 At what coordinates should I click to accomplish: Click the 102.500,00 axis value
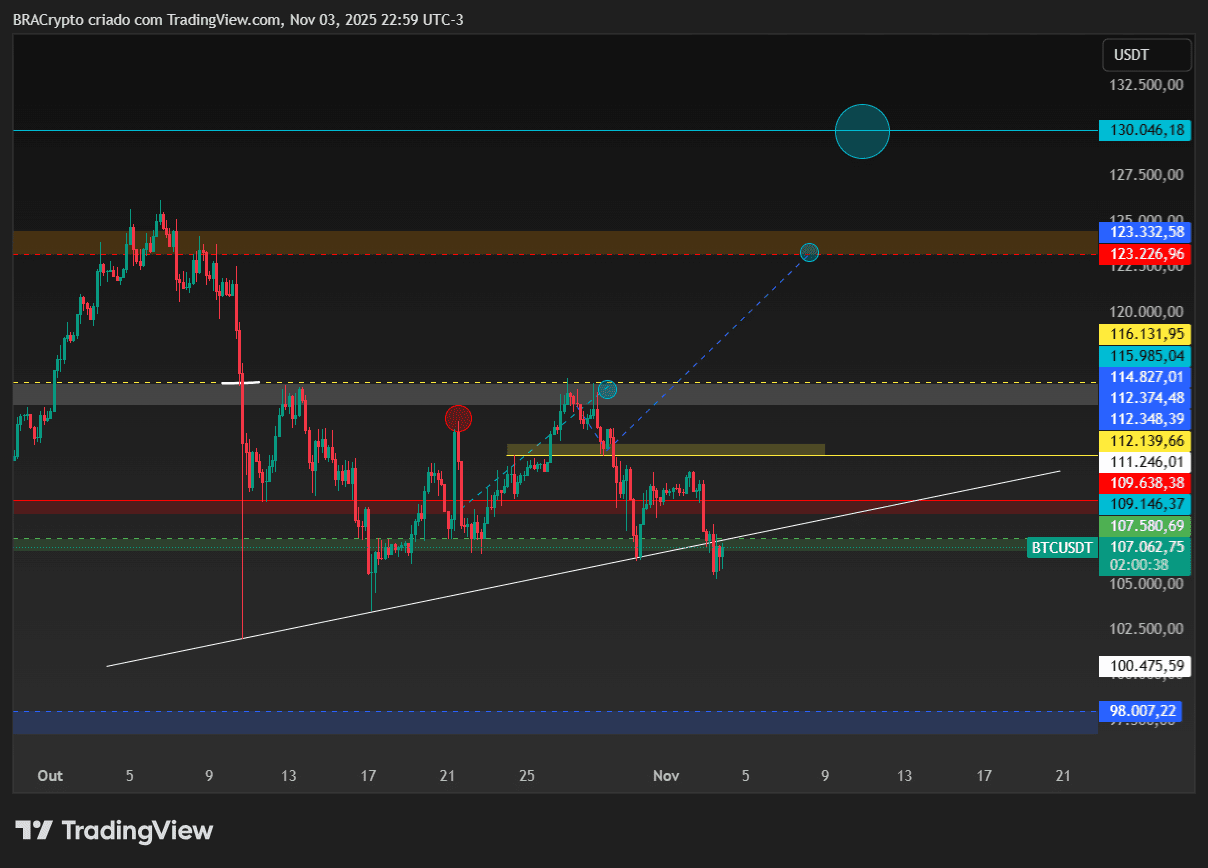pos(1146,628)
